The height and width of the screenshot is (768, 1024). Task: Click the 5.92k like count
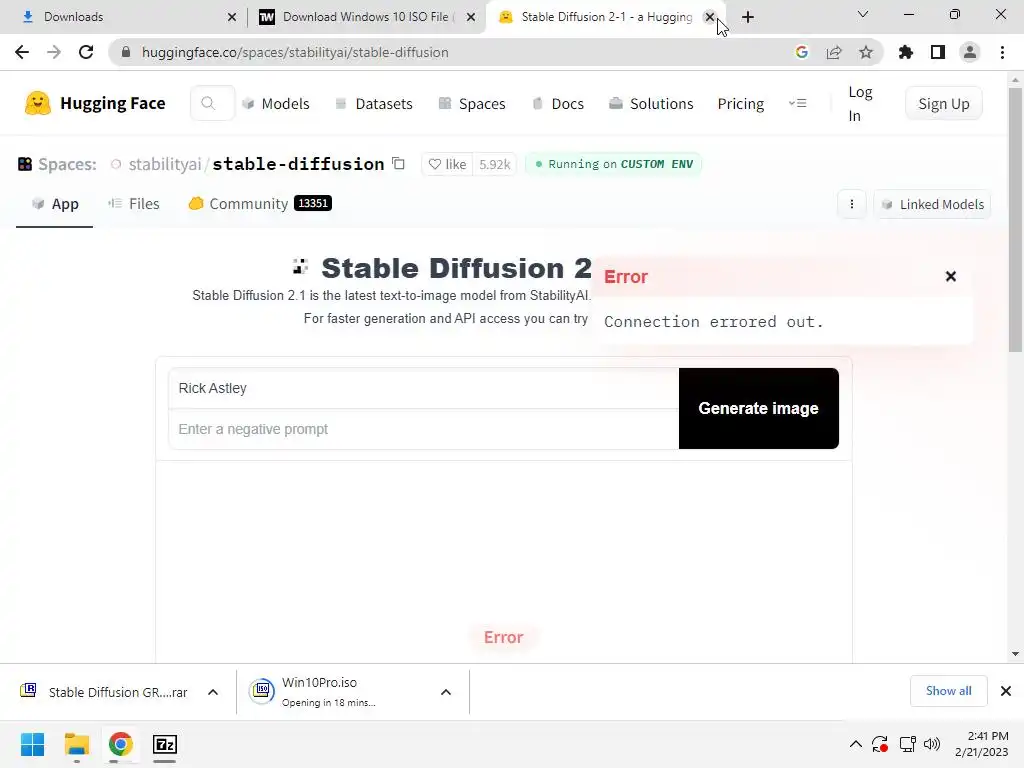pyautogui.click(x=494, y=164)
